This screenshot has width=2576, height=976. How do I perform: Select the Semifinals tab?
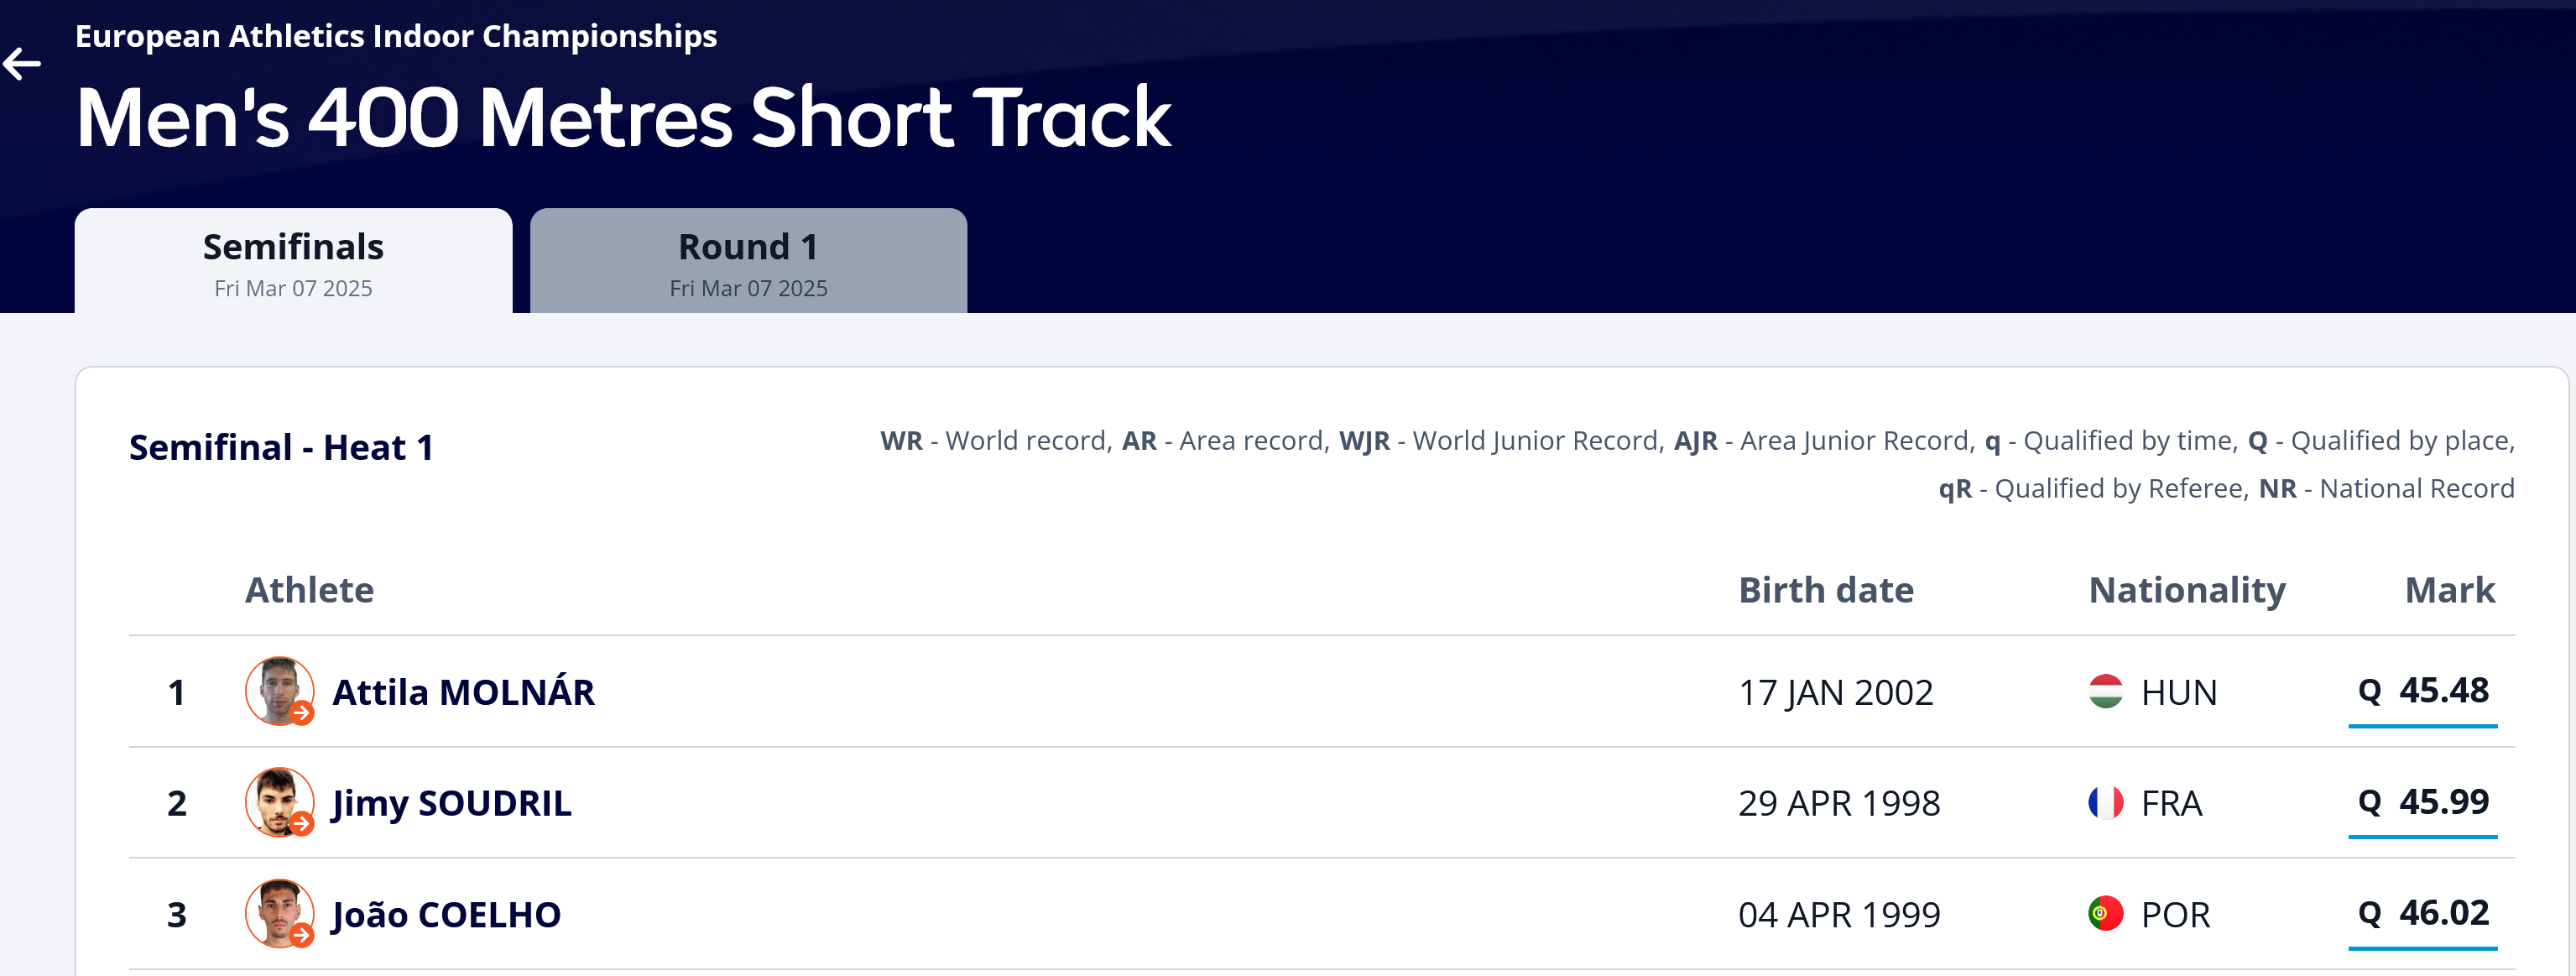click(293, 261)
